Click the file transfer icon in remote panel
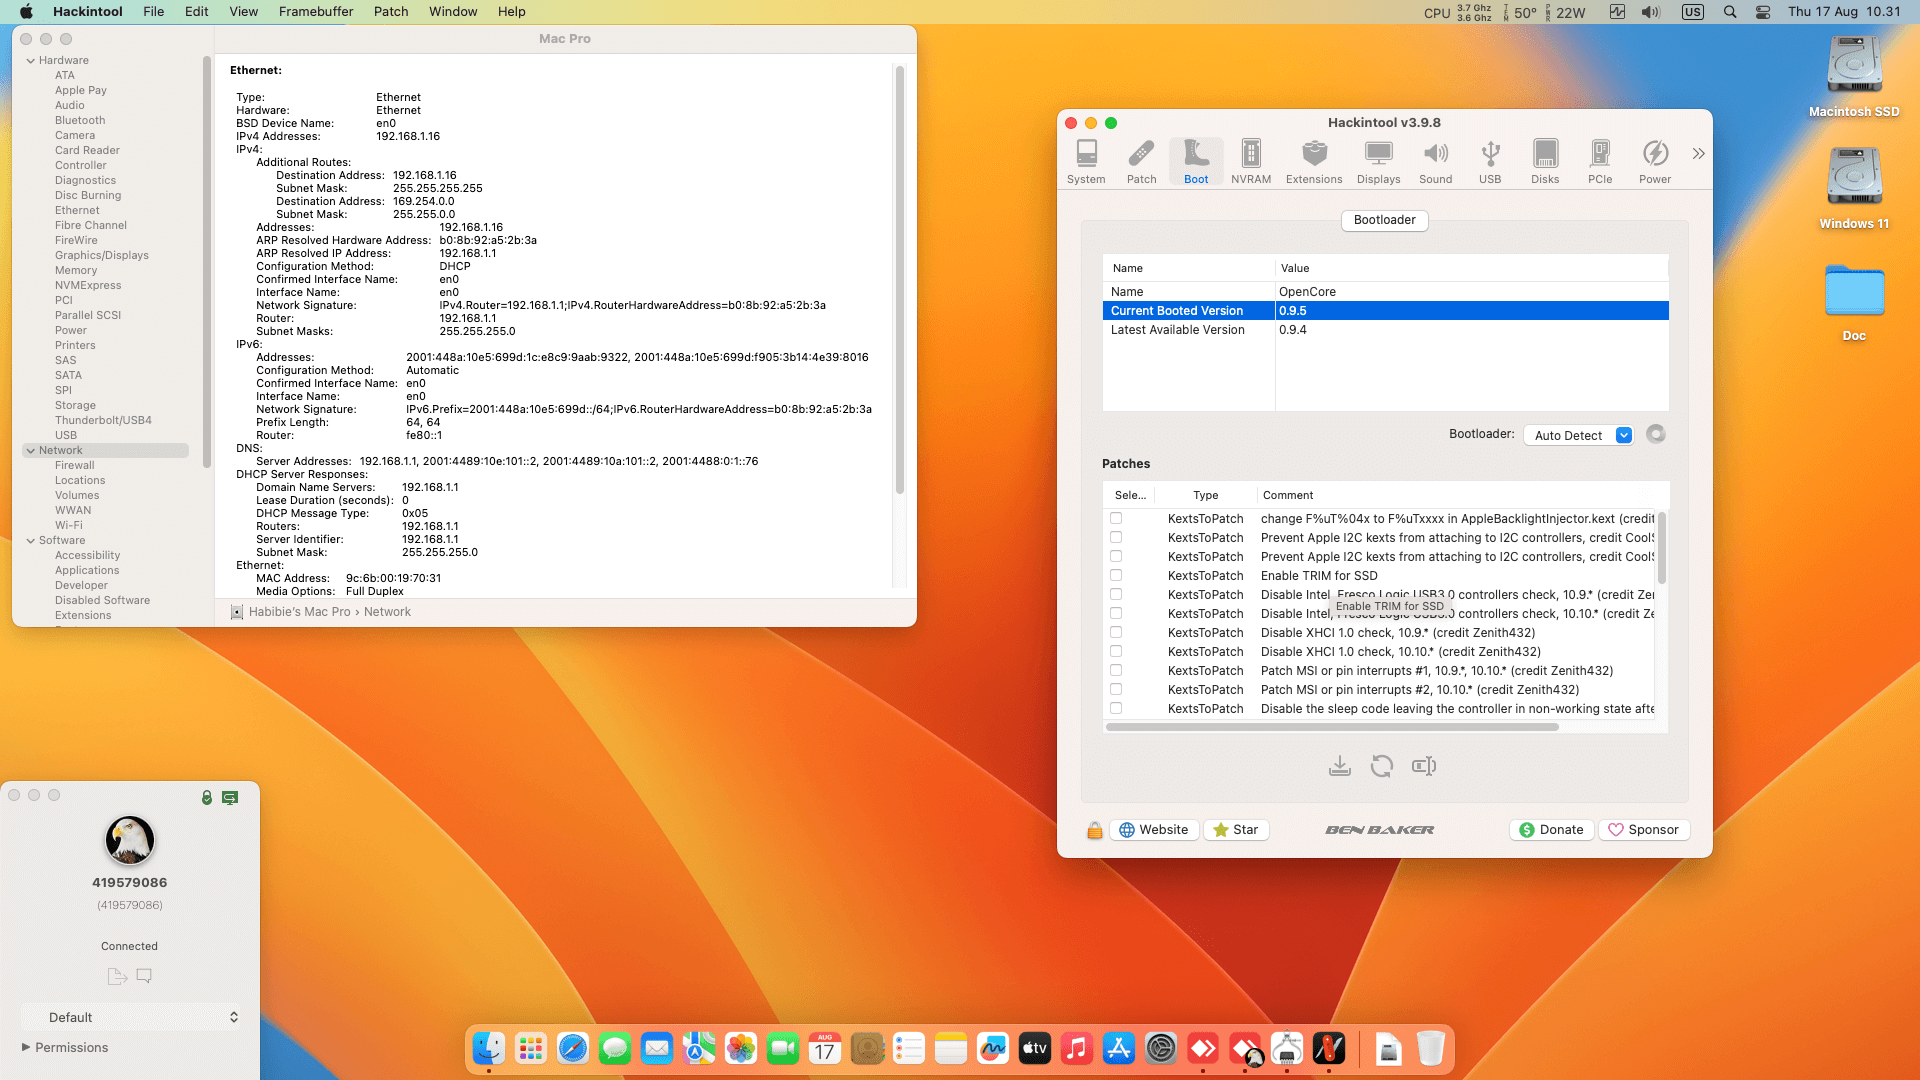The height and width of the screenshot is (1080, 1920). pyautogui.click(x=117, y=976)
